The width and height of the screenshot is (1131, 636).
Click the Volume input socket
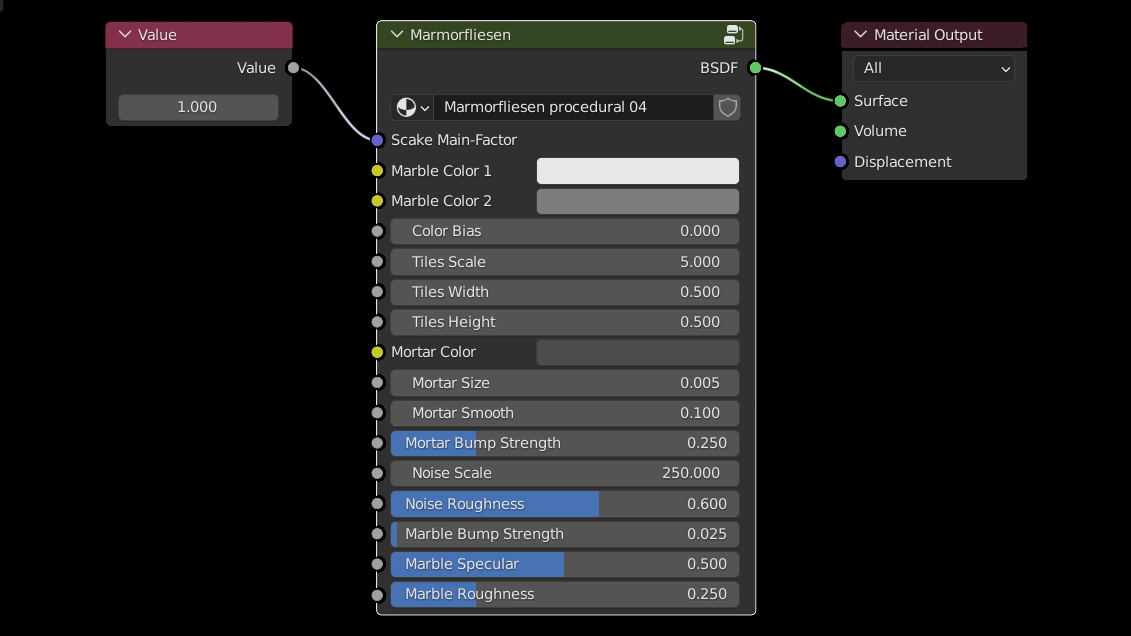[x=840, y=131]
